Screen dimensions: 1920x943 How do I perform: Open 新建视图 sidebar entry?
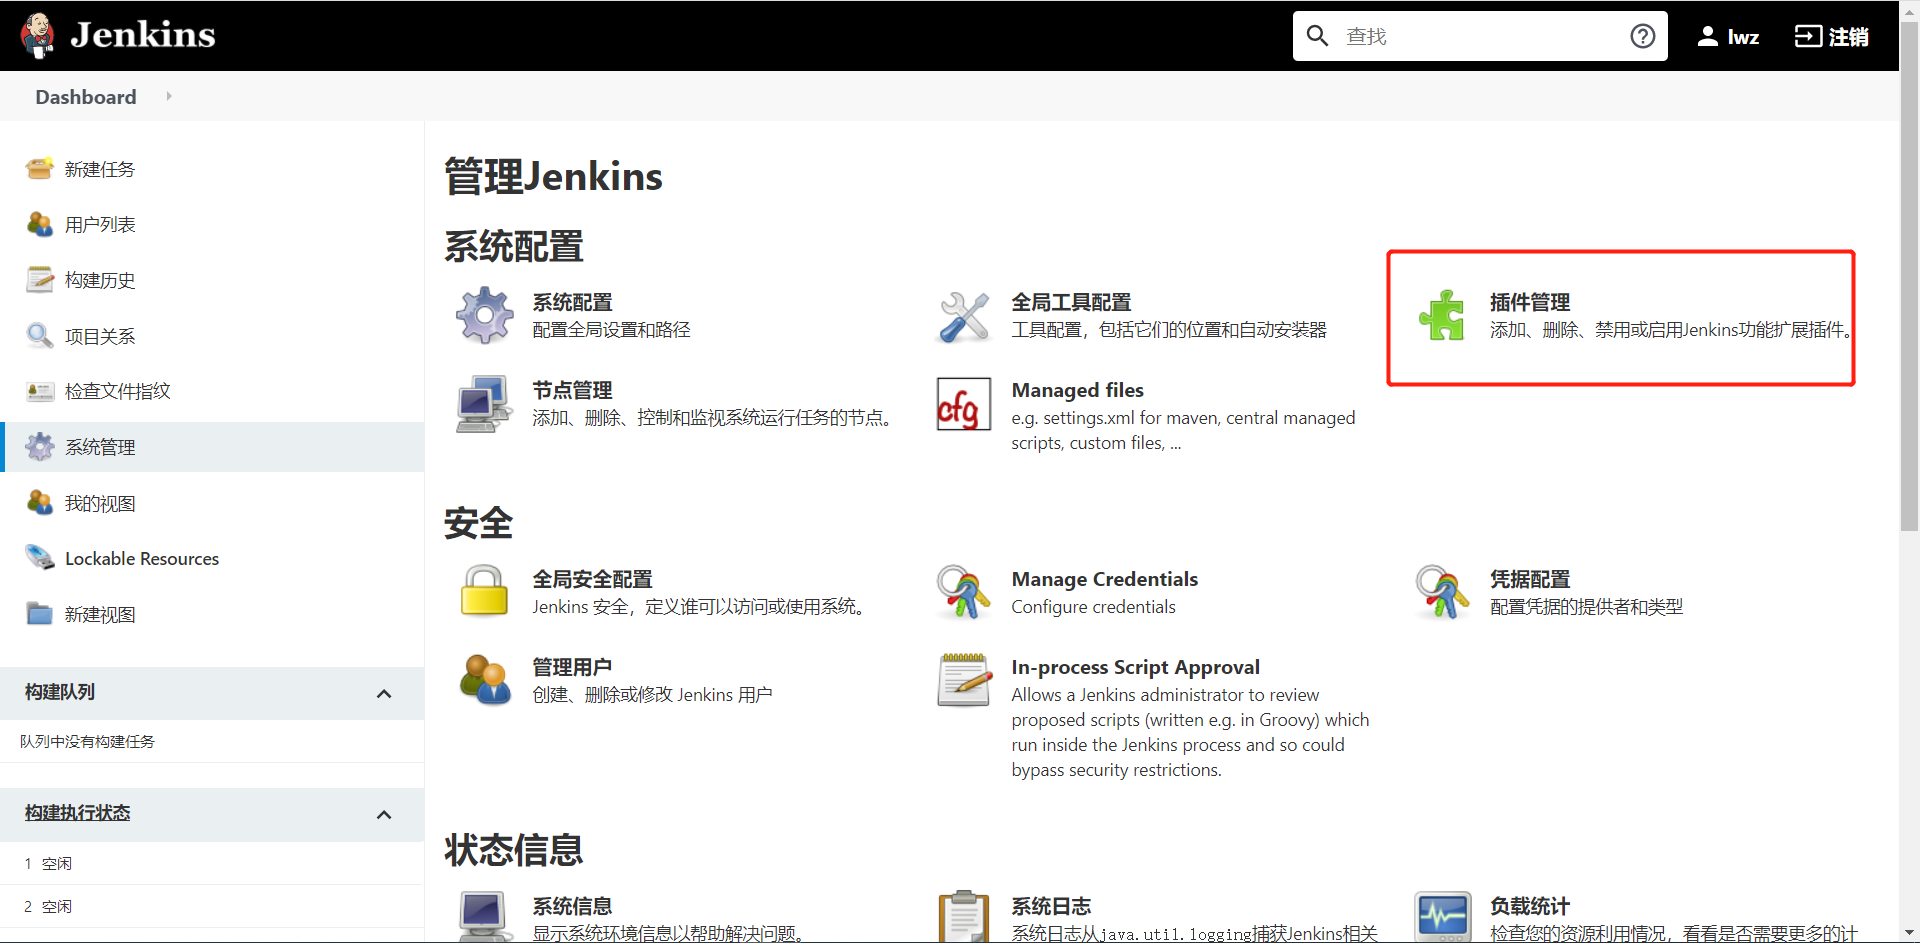click(100, 614)
